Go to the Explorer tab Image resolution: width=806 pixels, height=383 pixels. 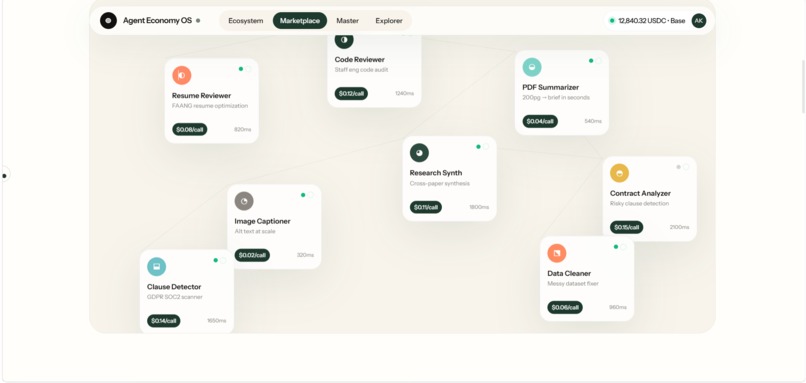point(389,21)
